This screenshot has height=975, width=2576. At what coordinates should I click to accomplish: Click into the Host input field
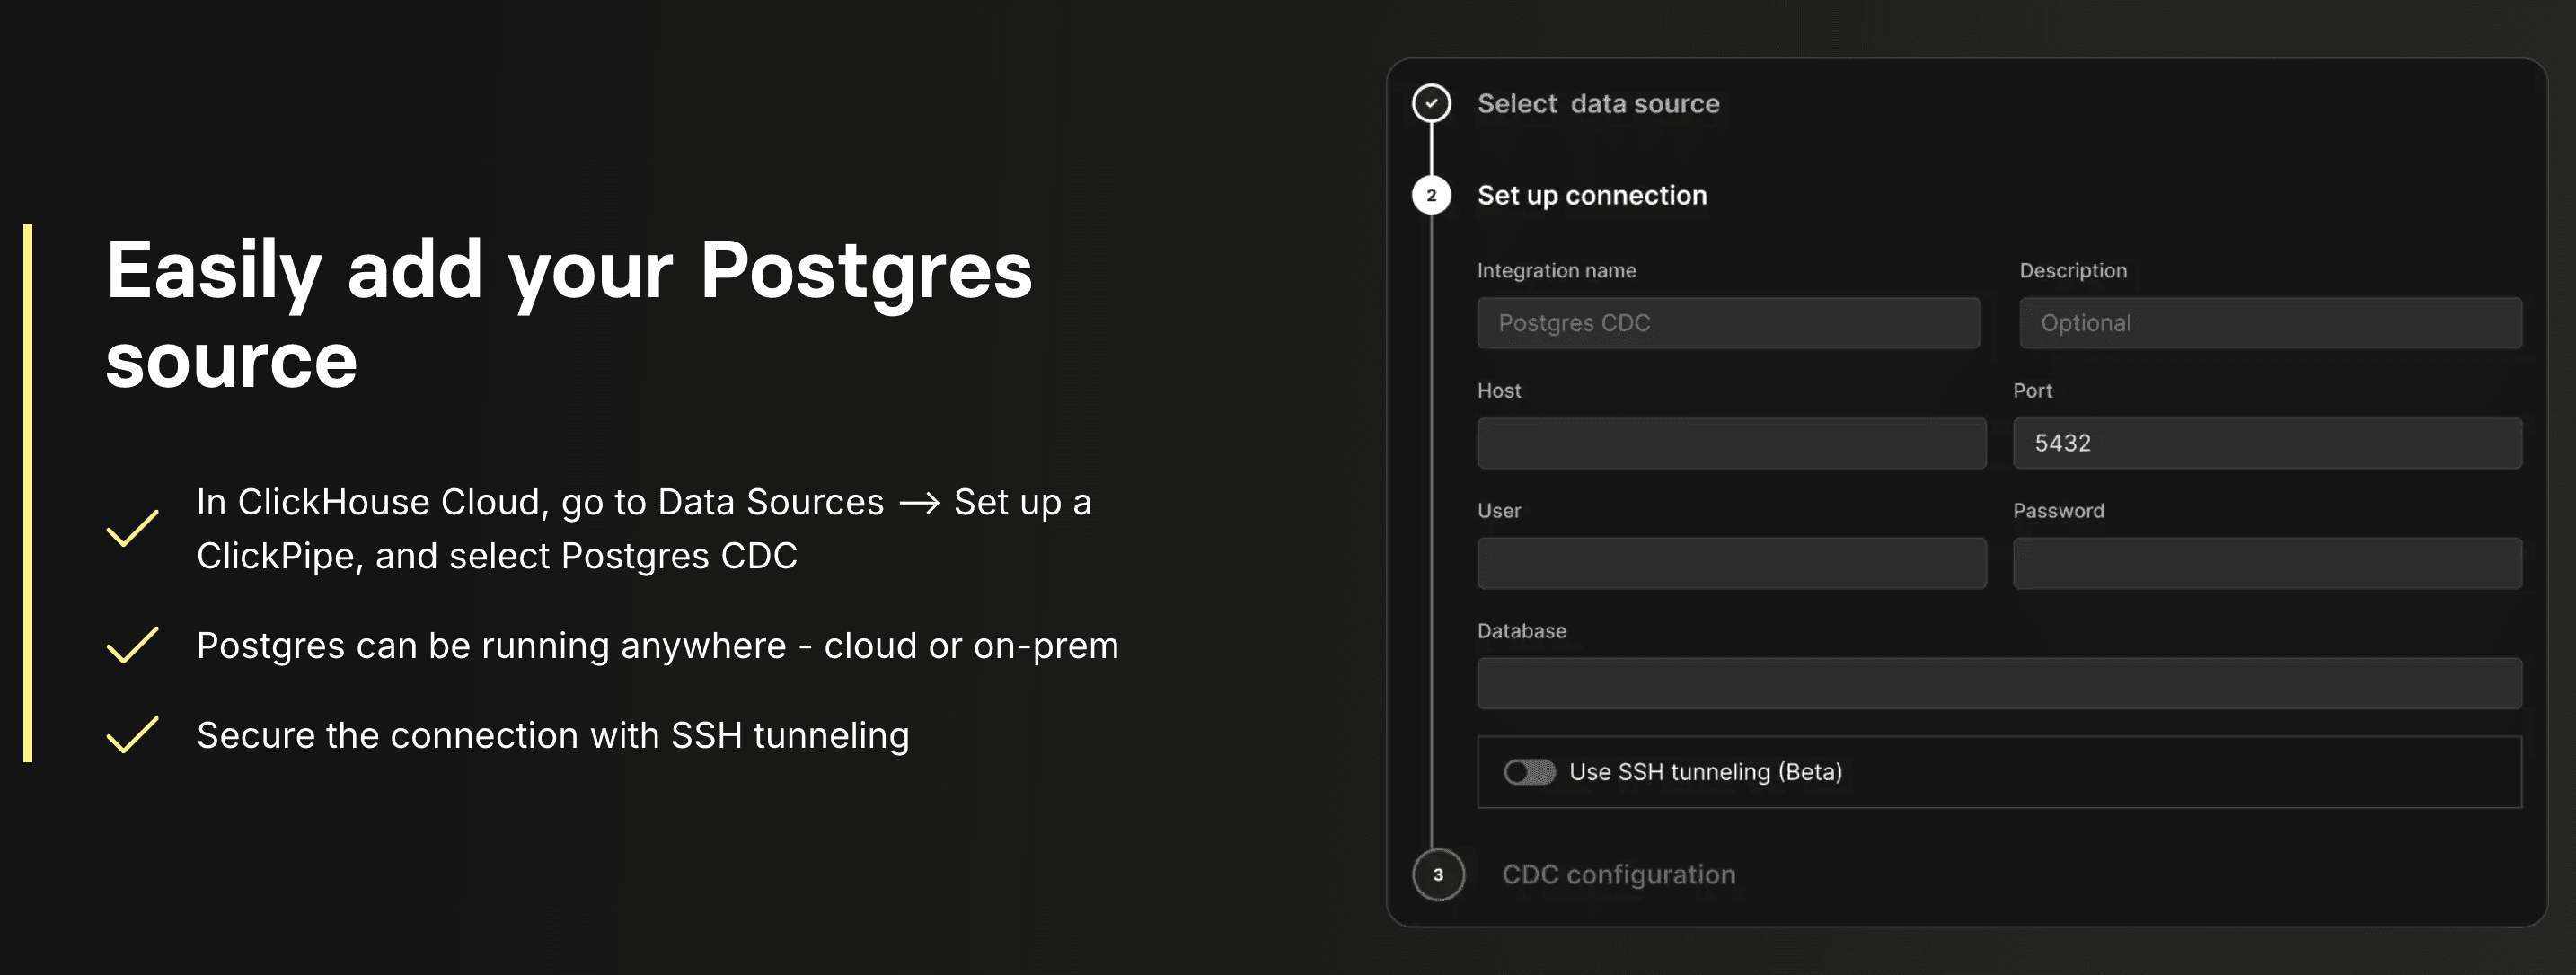click(x=1731, y=443)
